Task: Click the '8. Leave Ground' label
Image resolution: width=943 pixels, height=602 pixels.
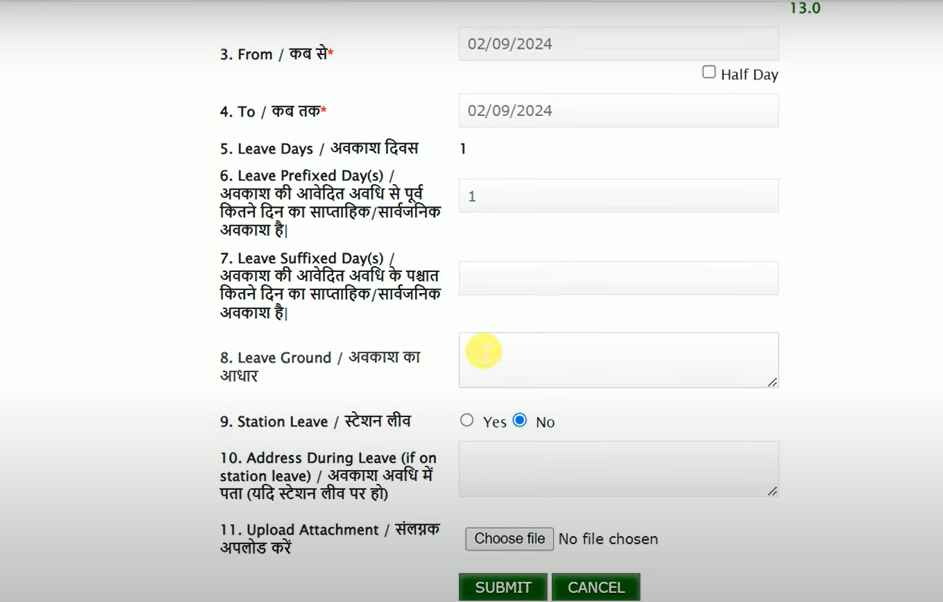Action: click(x=320, y=366)
